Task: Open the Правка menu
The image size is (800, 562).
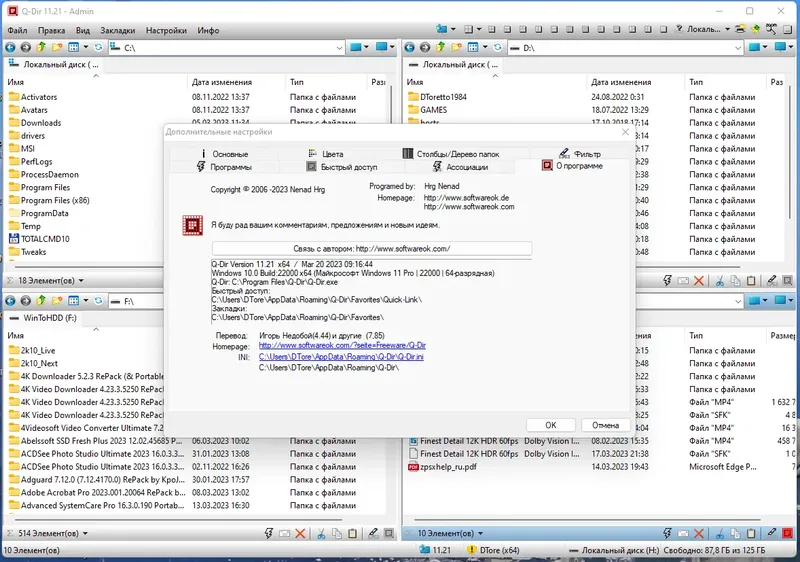Action: 52,30
